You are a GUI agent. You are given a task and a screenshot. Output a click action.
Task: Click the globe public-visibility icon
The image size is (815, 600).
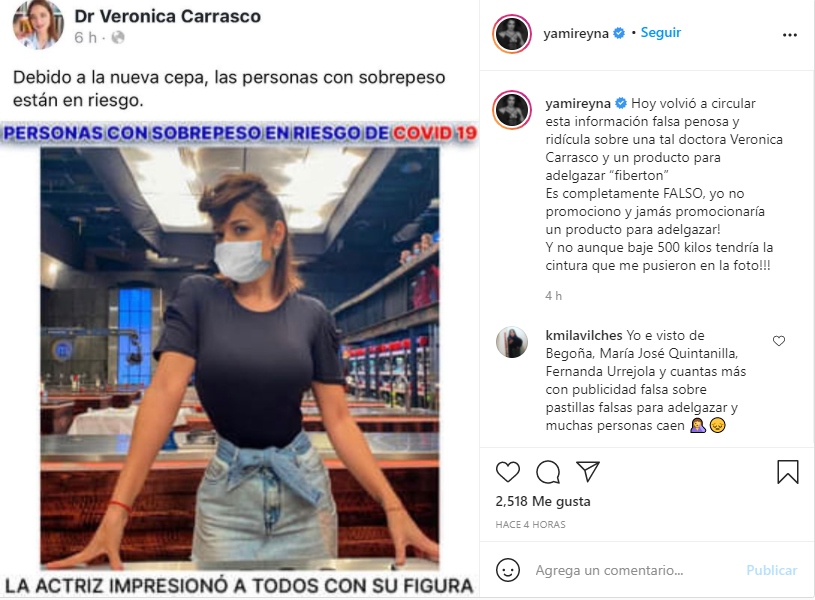click(x=118, y=37)
